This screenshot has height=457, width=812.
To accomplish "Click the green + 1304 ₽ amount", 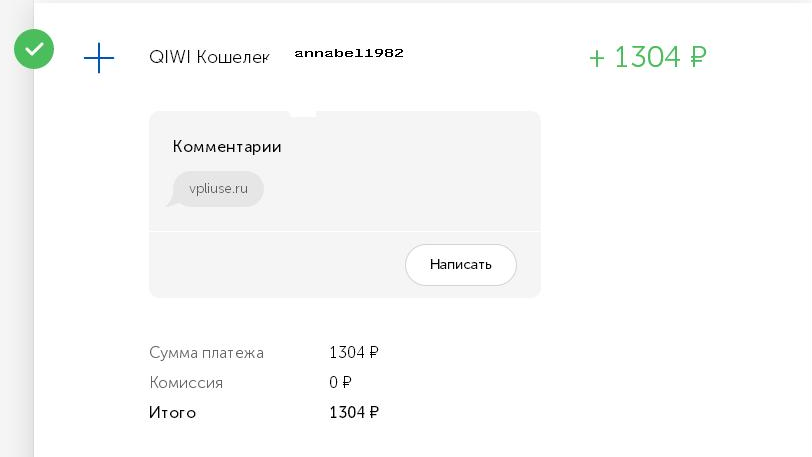I will 647,57.
